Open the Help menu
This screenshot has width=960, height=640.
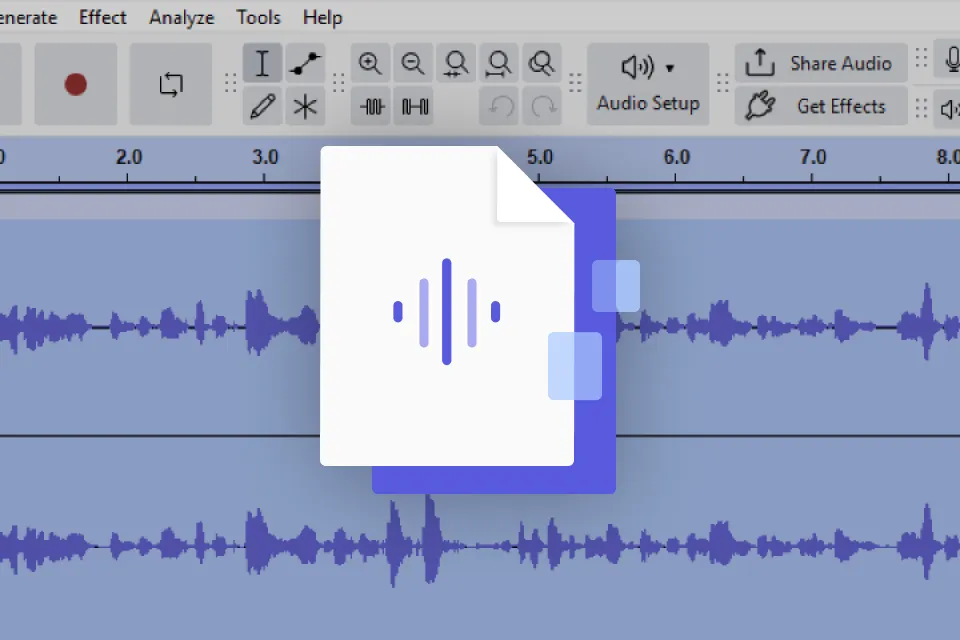(322, 17)
